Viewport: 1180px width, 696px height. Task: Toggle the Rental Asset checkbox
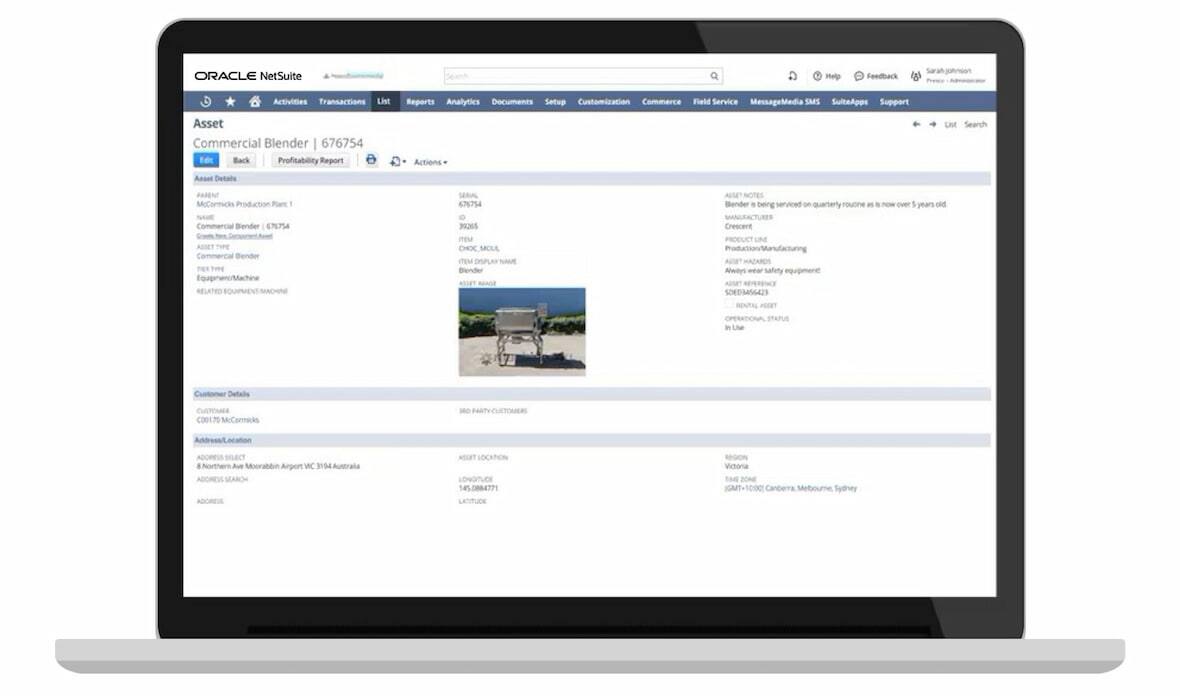729,305
